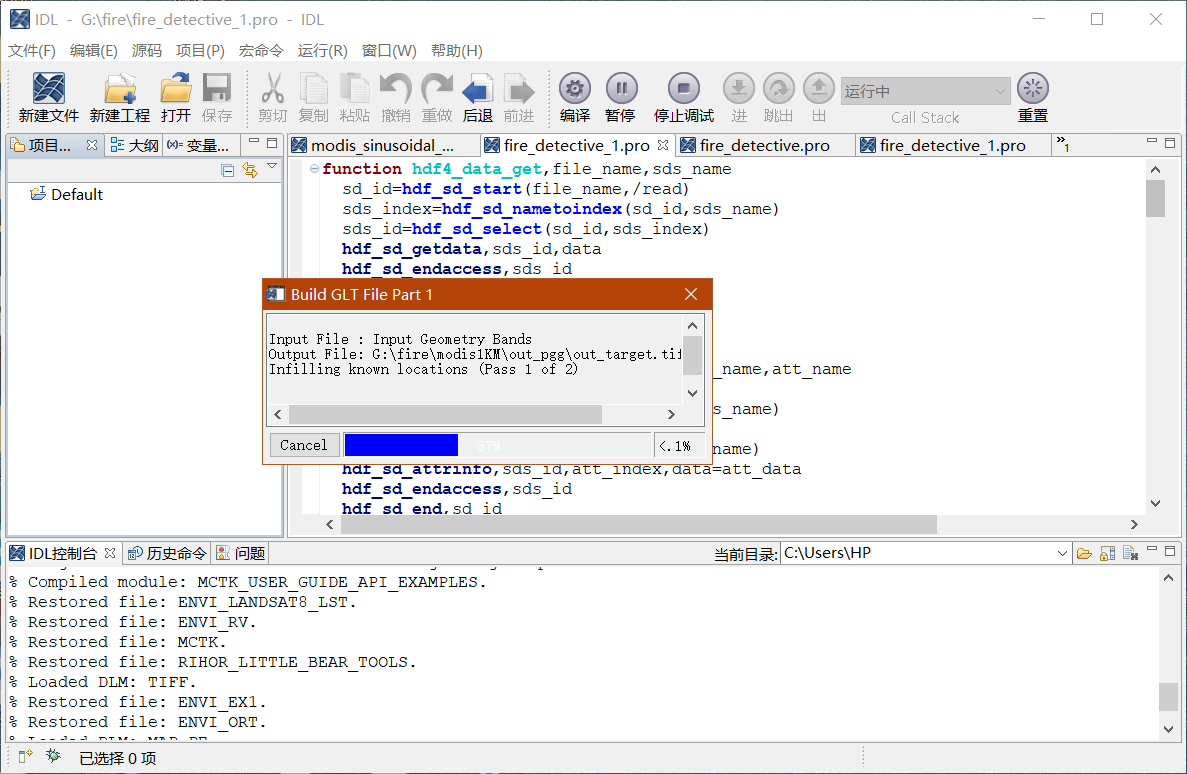1187x774 pixels.
Task: Open the 编辑(E) menu
Action: point(94,51)
